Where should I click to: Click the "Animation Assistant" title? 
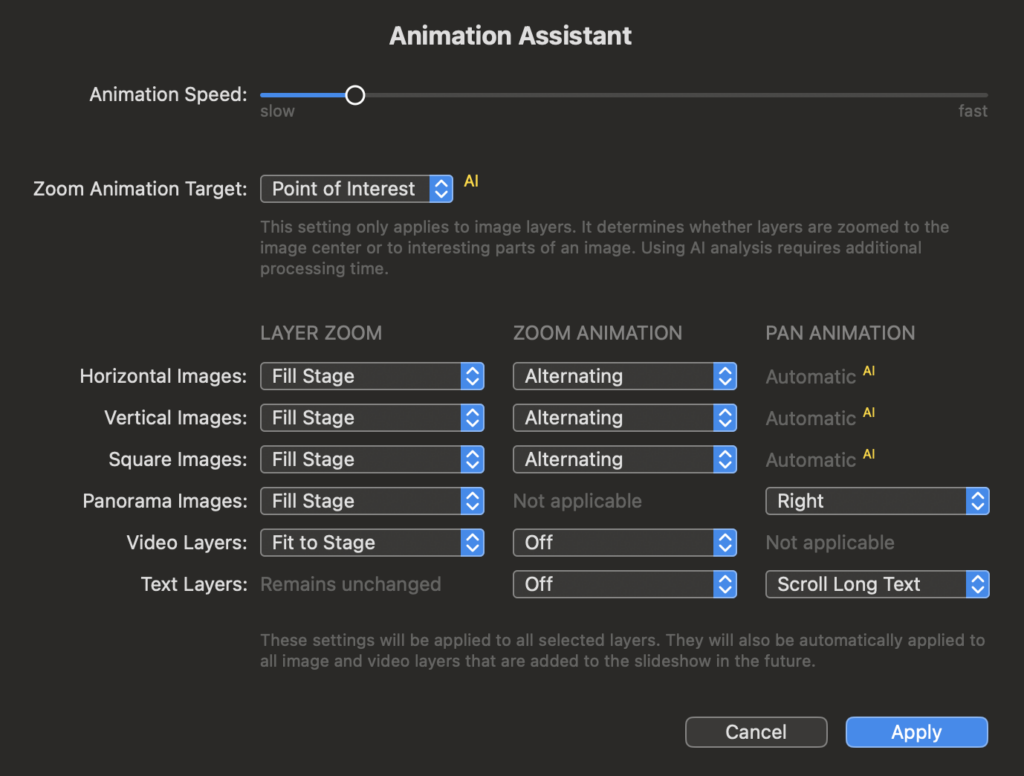(x=511, y=36)
